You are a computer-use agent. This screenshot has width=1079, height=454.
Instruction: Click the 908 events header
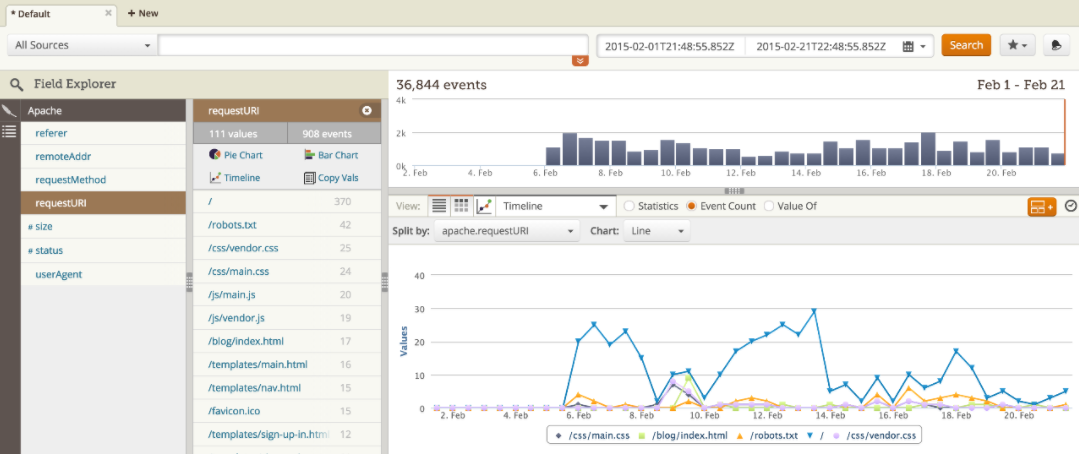coord(334,133)
